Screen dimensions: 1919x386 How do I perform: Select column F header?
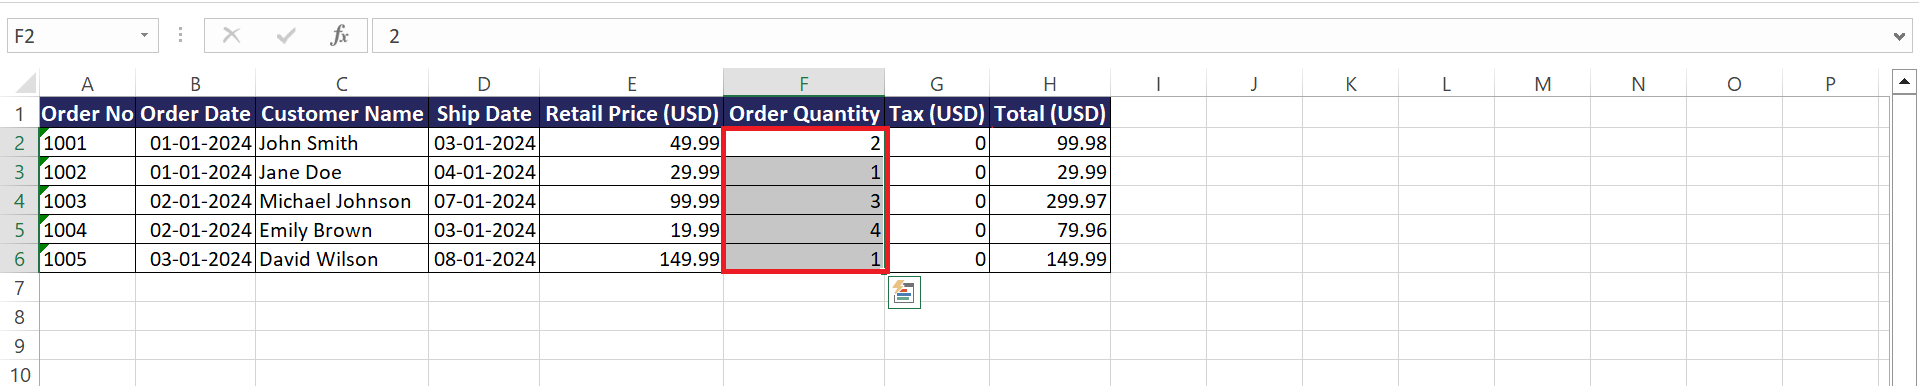(804, 83)
